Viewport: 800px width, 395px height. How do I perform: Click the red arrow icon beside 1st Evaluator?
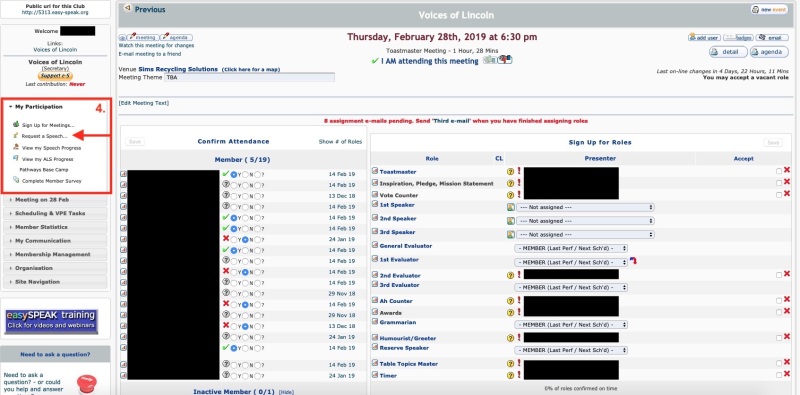(634, 261)
